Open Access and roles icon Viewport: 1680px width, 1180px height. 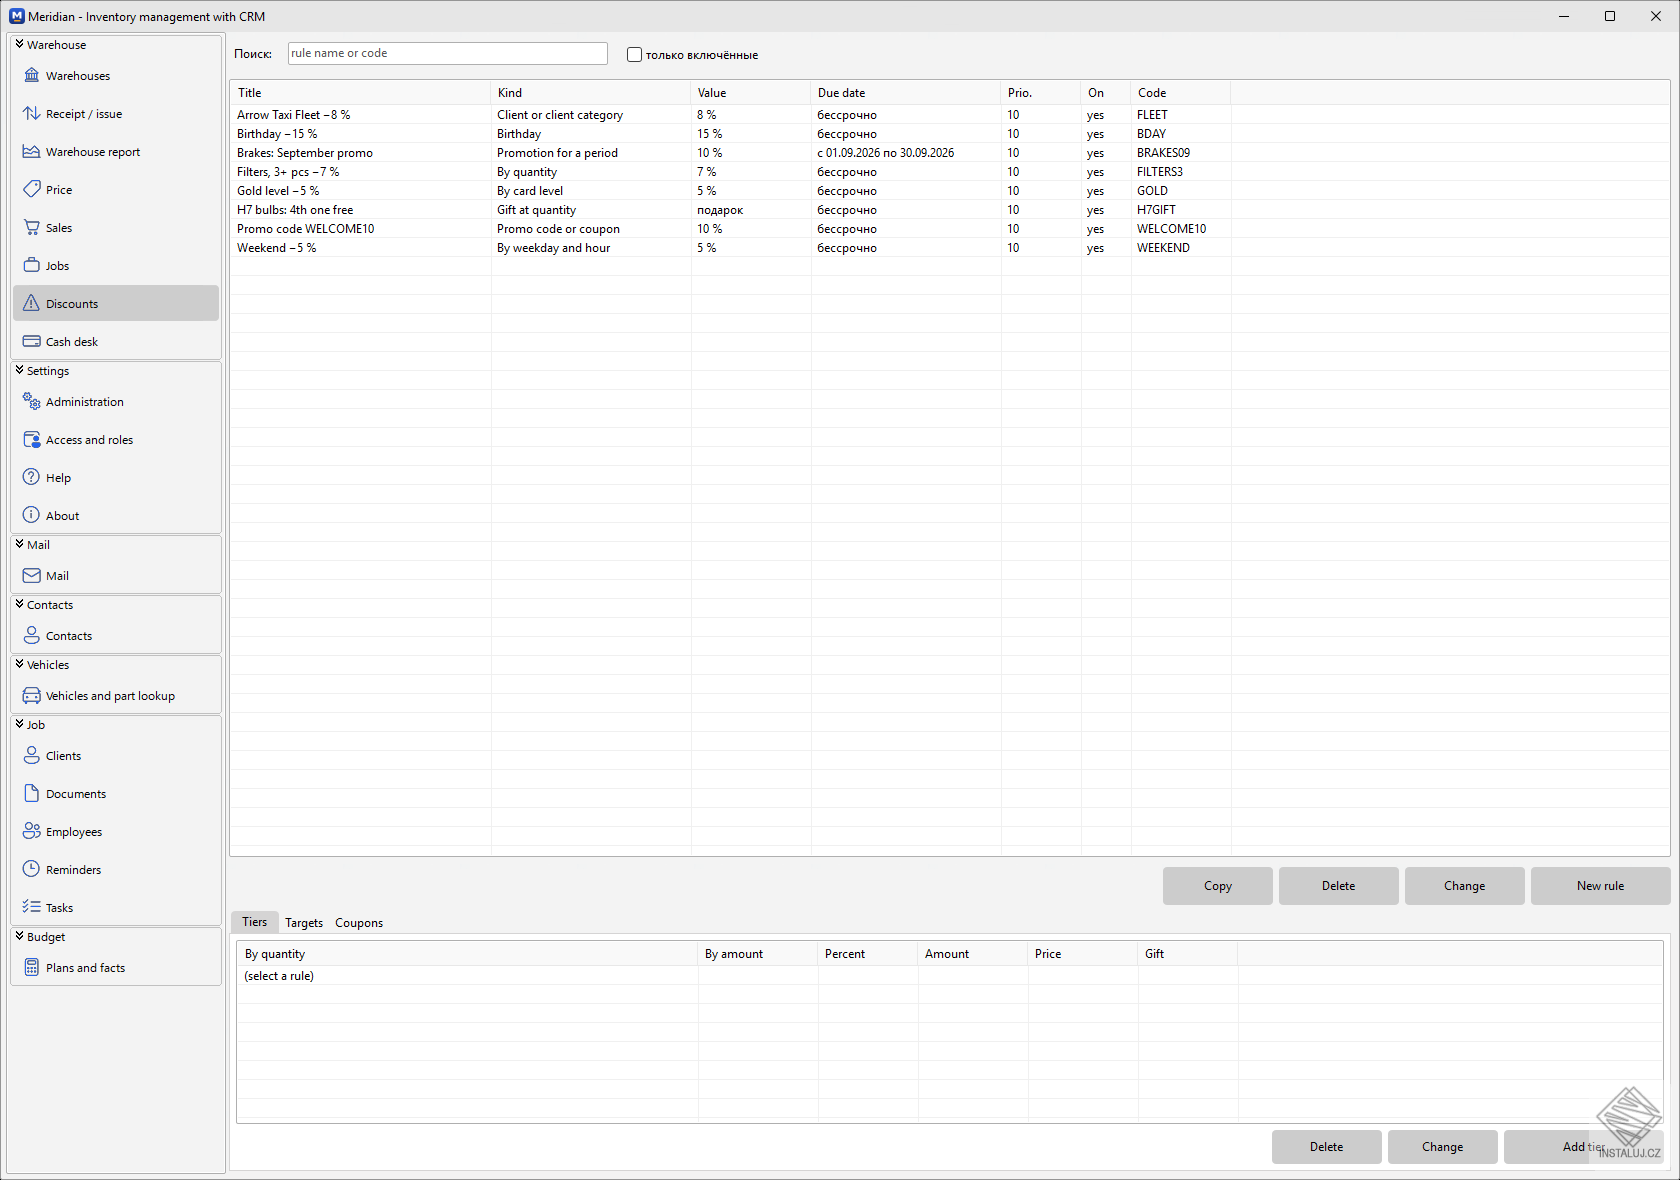pos(32,440)
